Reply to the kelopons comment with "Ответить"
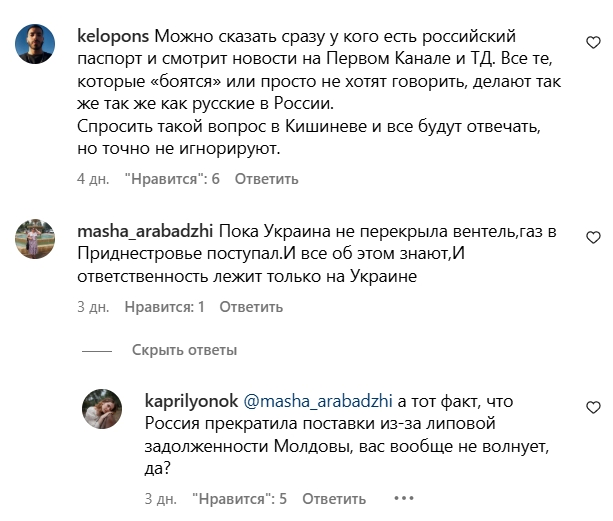The height and width of the screenshot is (521, 613). tap(267, 179)
